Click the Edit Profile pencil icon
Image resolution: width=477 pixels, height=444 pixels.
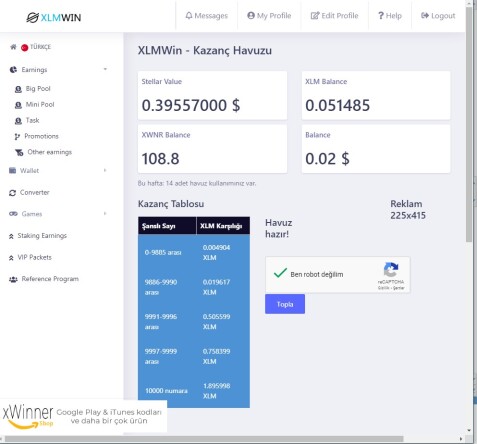315,15
